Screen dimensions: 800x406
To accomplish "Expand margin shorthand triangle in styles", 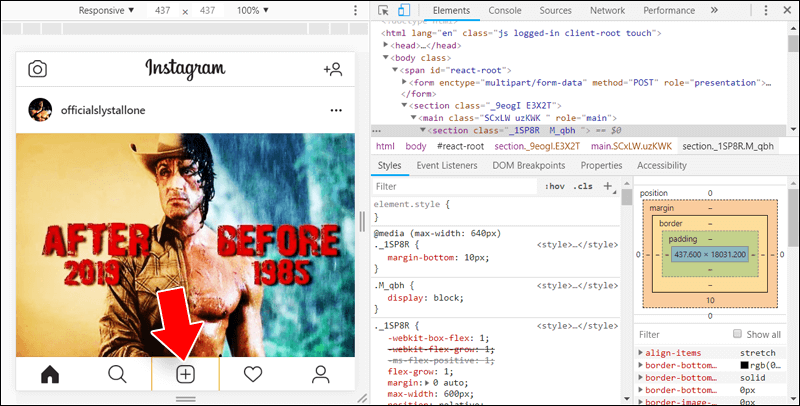I will (x=427, y=383).
